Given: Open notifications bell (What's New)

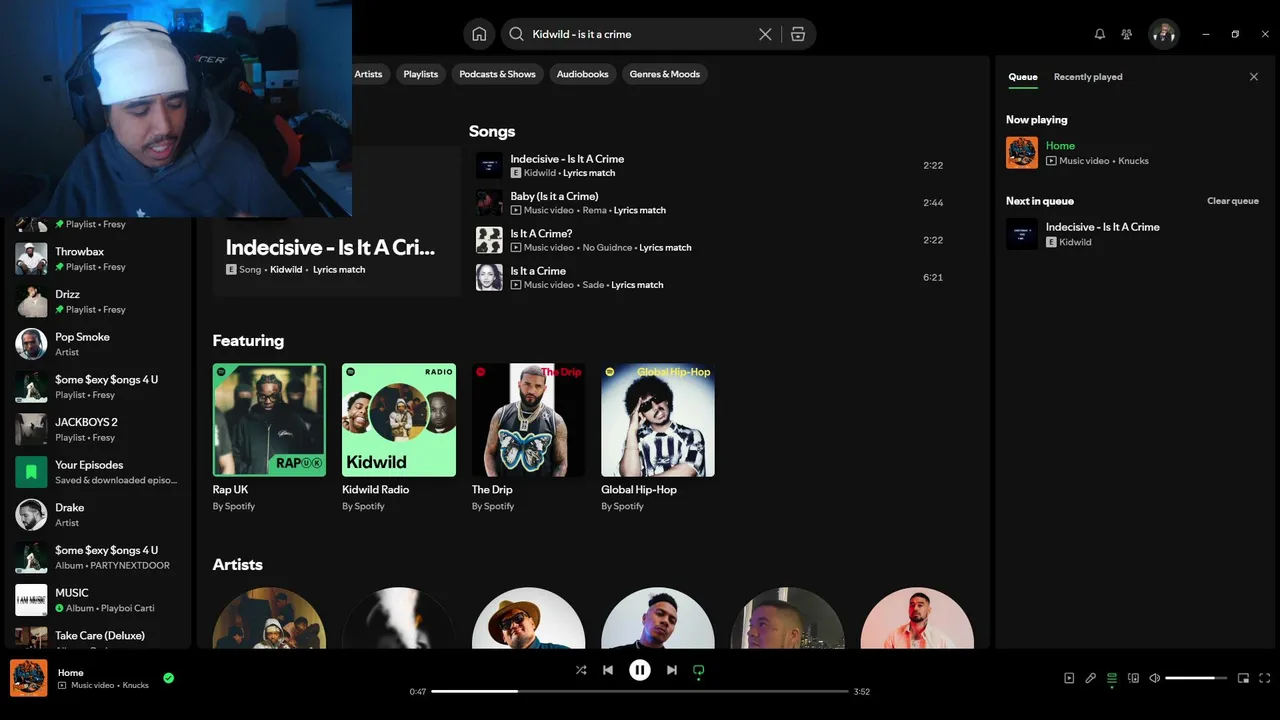Looking at the screenshot, I should pos(1100,34).
